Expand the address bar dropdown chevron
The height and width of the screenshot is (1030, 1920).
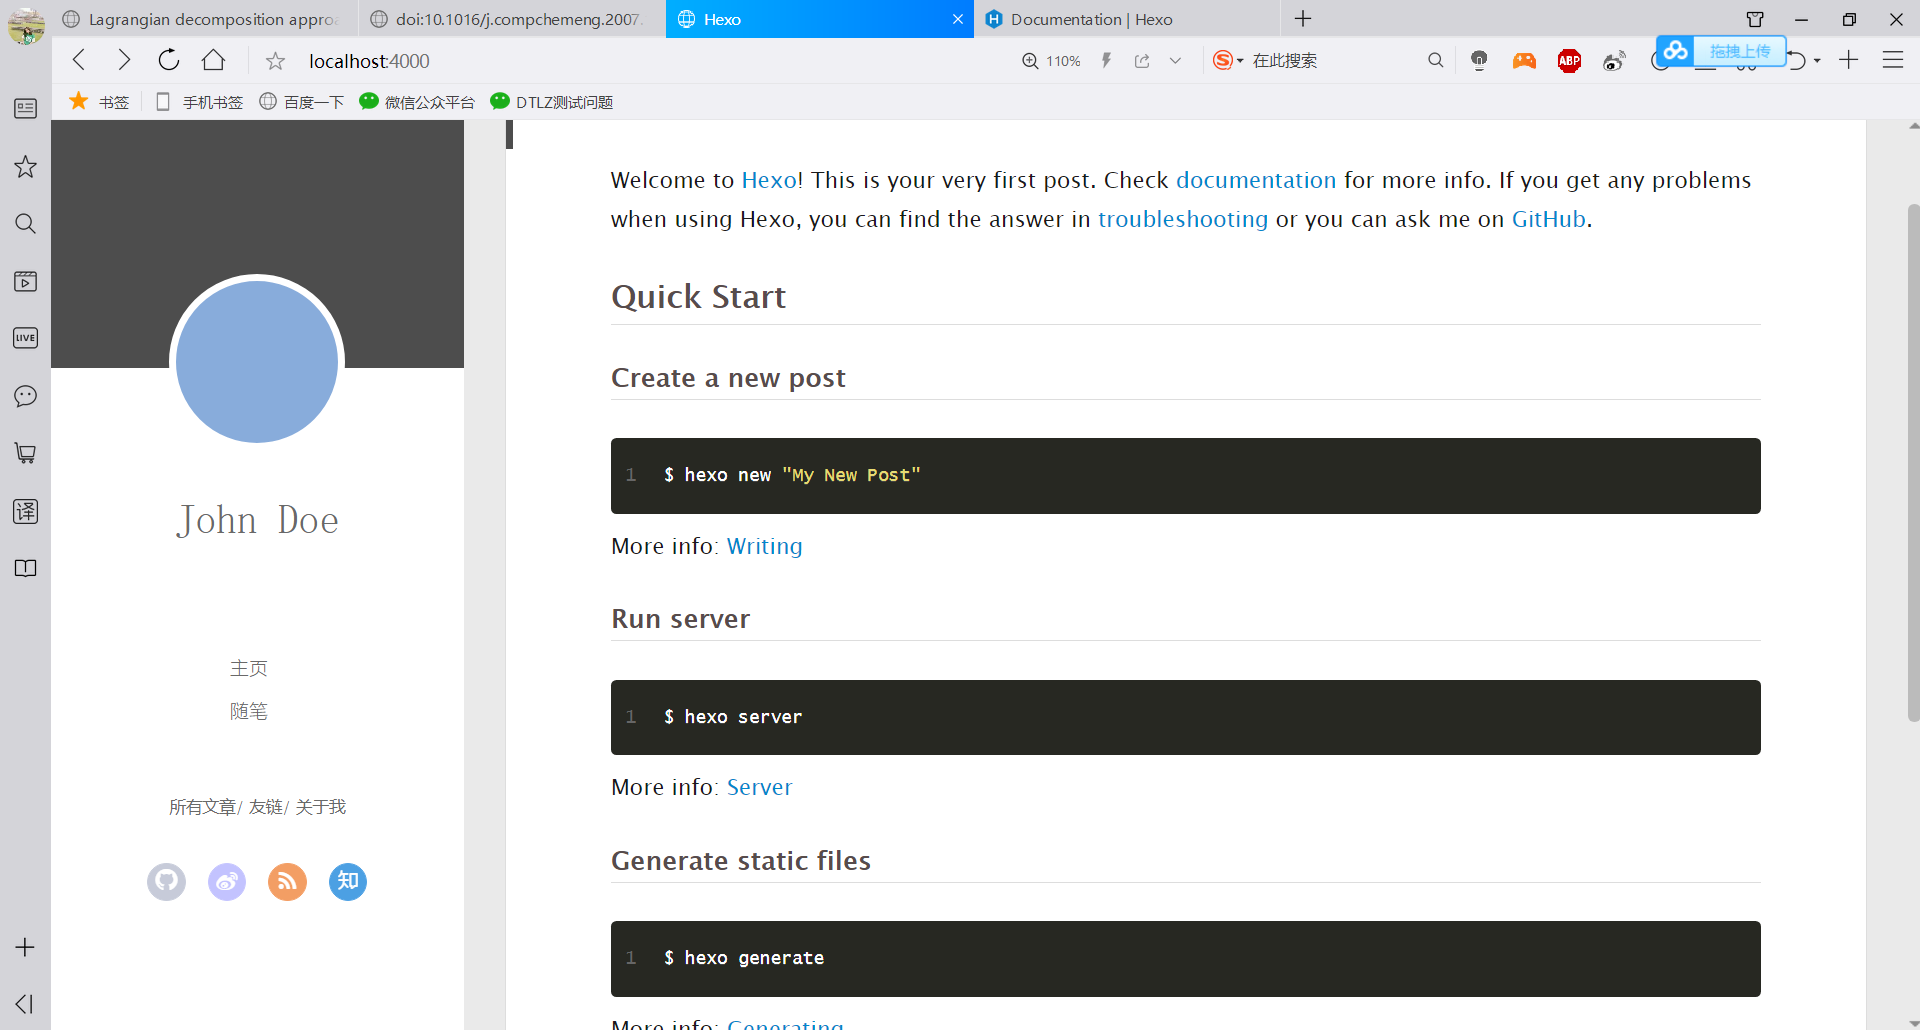coord(1175,61)
